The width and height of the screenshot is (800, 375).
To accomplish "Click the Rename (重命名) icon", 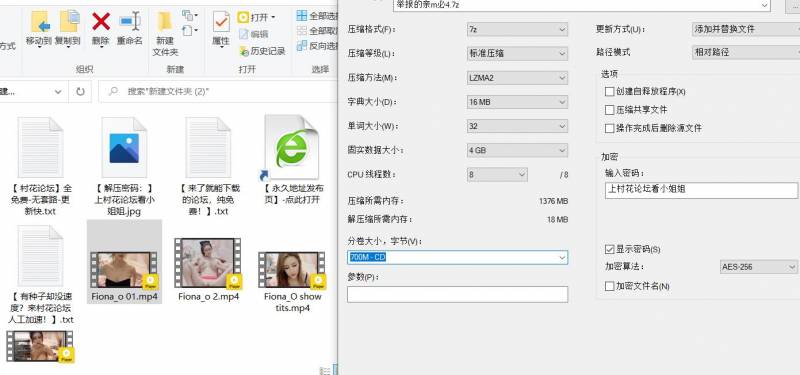I will [x=130, y=22].
